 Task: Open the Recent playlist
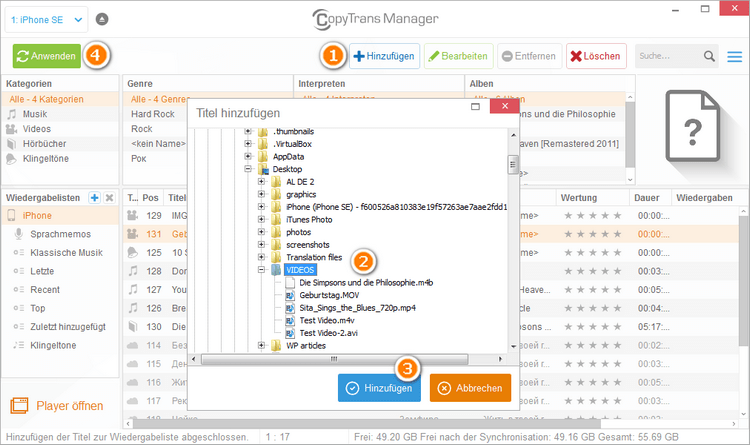point(60,289)
